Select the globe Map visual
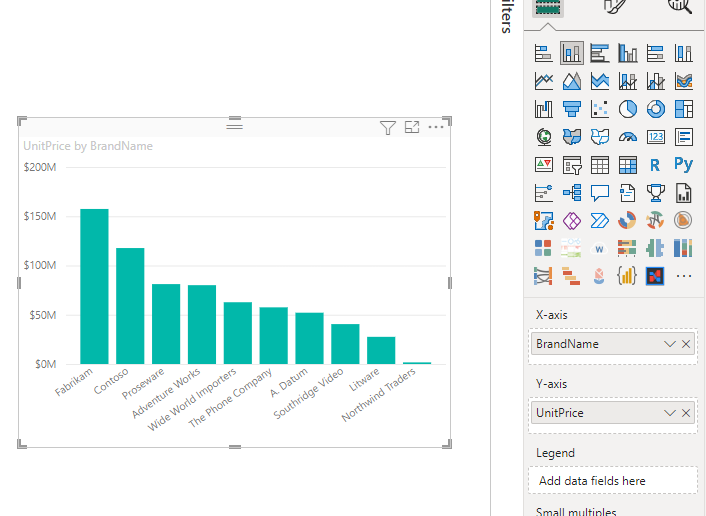Screen dimensions: 706x516 (544, 137)
